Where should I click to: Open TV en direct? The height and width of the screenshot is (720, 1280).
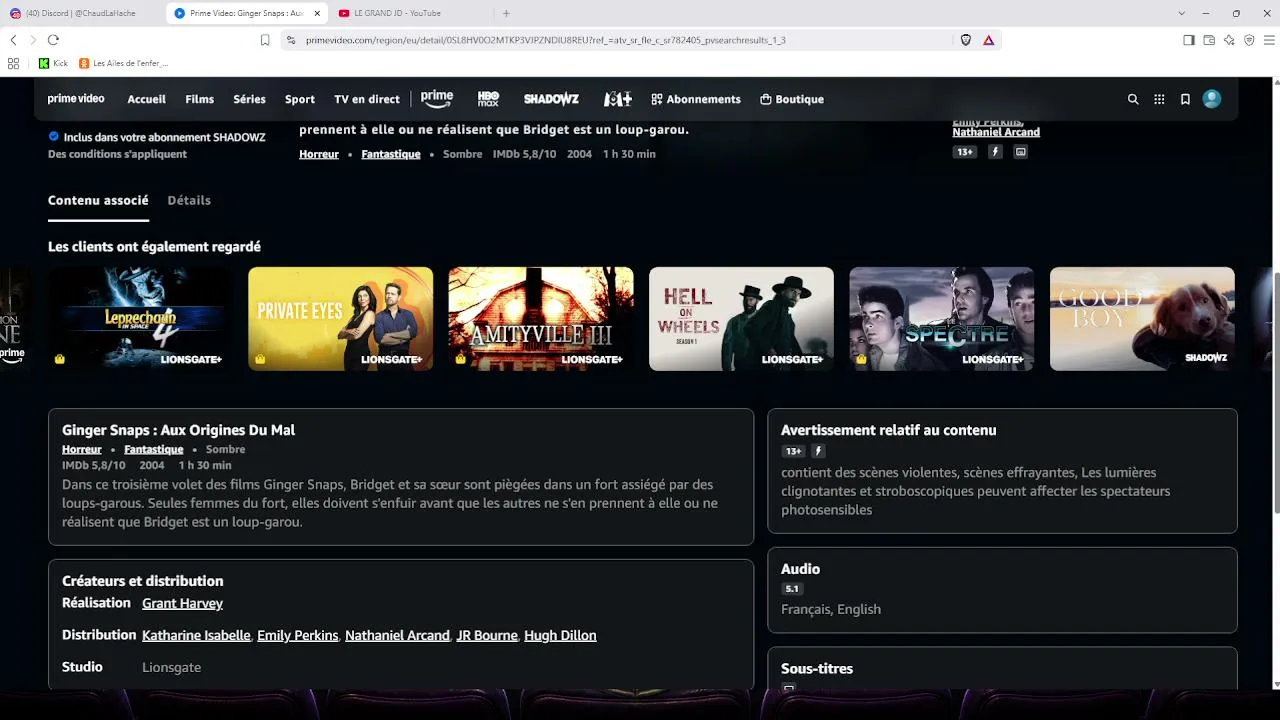pos(367,99)
